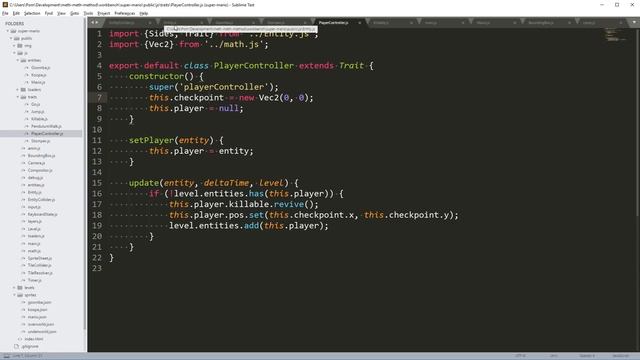Click line number 15 in gutter
This screenshot has width=640, height=360.
tap(97, 183)
